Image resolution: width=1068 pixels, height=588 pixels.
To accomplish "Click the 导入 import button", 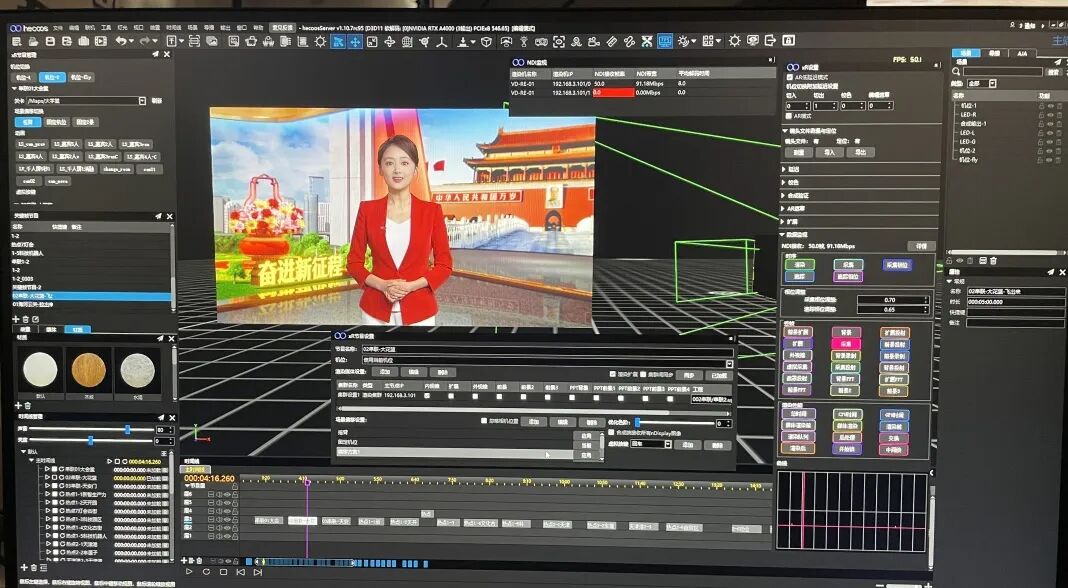I will tap(829, 153).
